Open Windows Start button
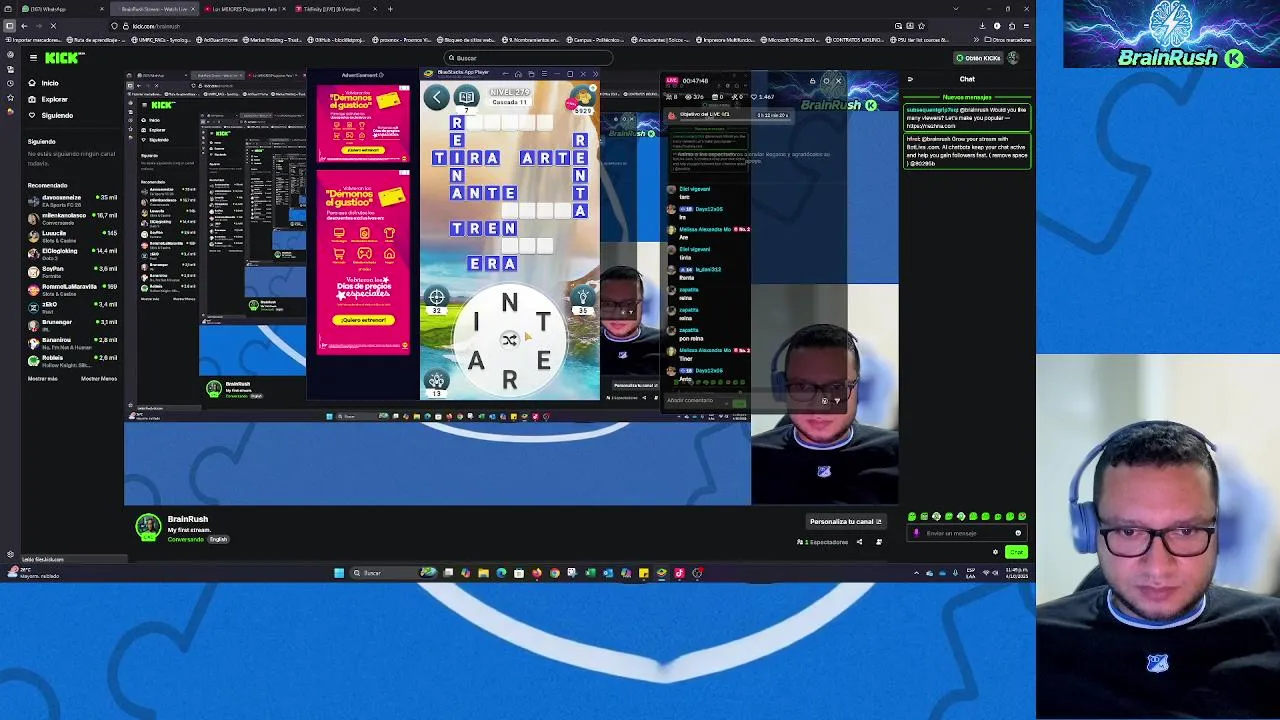The image size is (1280, 720). point(339,573)
